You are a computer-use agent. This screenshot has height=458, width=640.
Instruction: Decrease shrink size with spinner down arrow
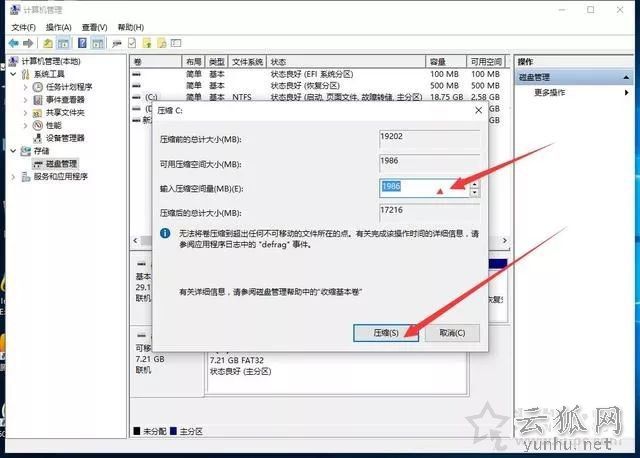point(474,192)
